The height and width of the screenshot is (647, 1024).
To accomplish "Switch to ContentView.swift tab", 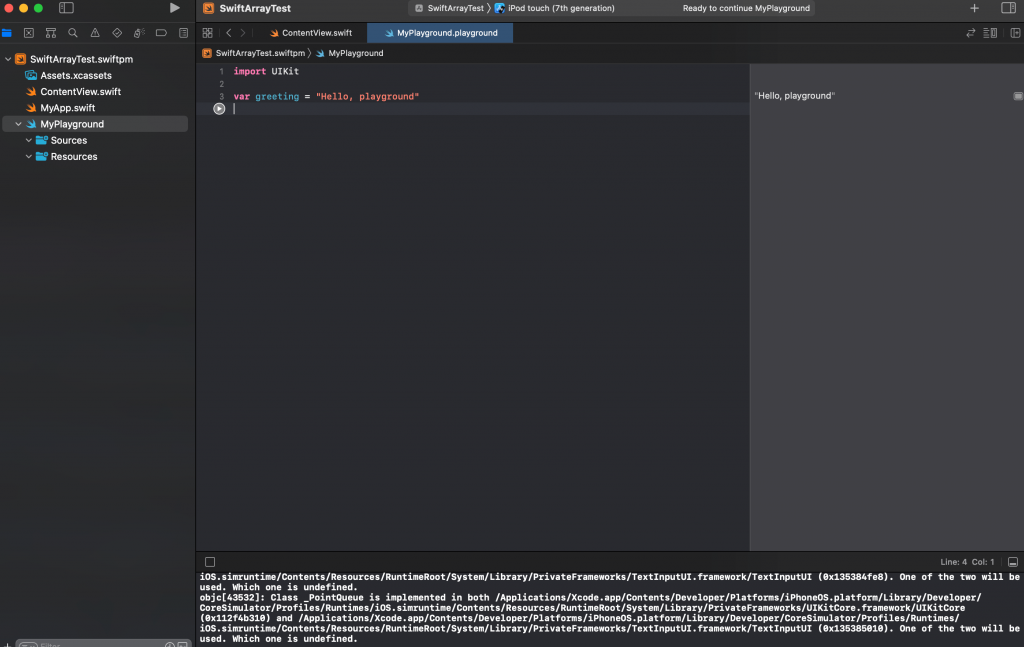I will pos(311,33).
